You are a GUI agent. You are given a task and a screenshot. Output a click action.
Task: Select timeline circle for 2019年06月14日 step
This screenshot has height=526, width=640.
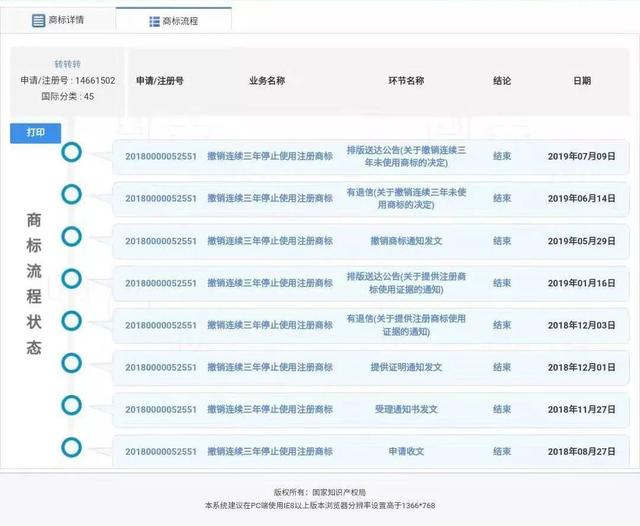(x=71, y=194)
